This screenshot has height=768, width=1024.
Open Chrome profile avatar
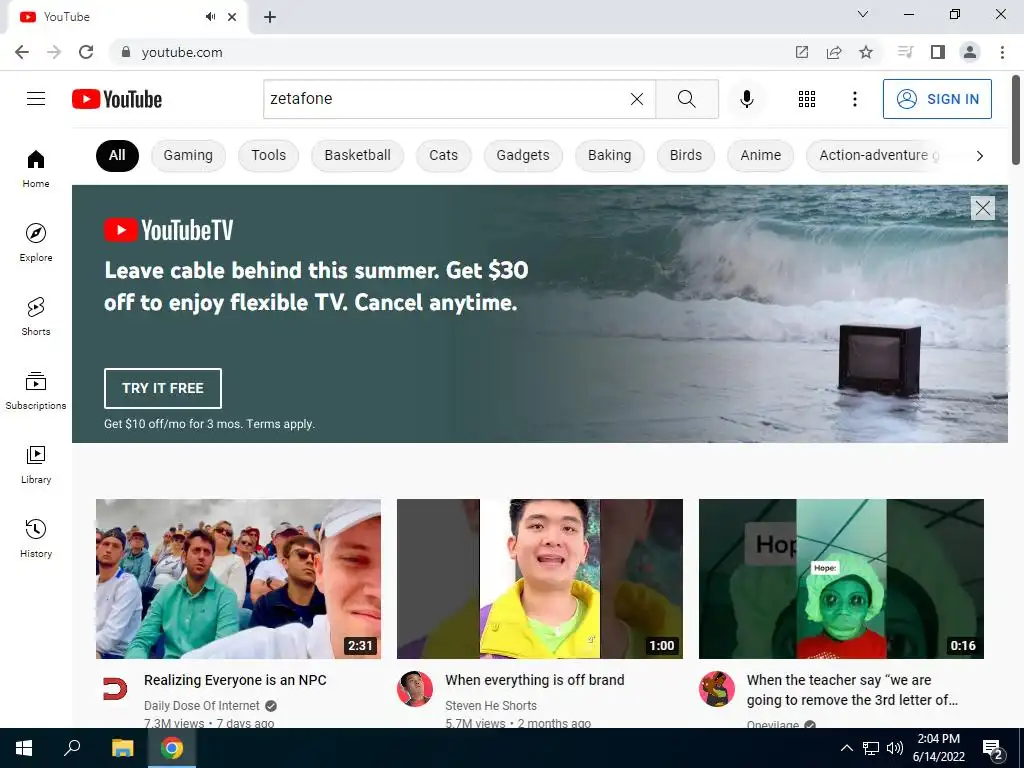[x=970, y=52]
